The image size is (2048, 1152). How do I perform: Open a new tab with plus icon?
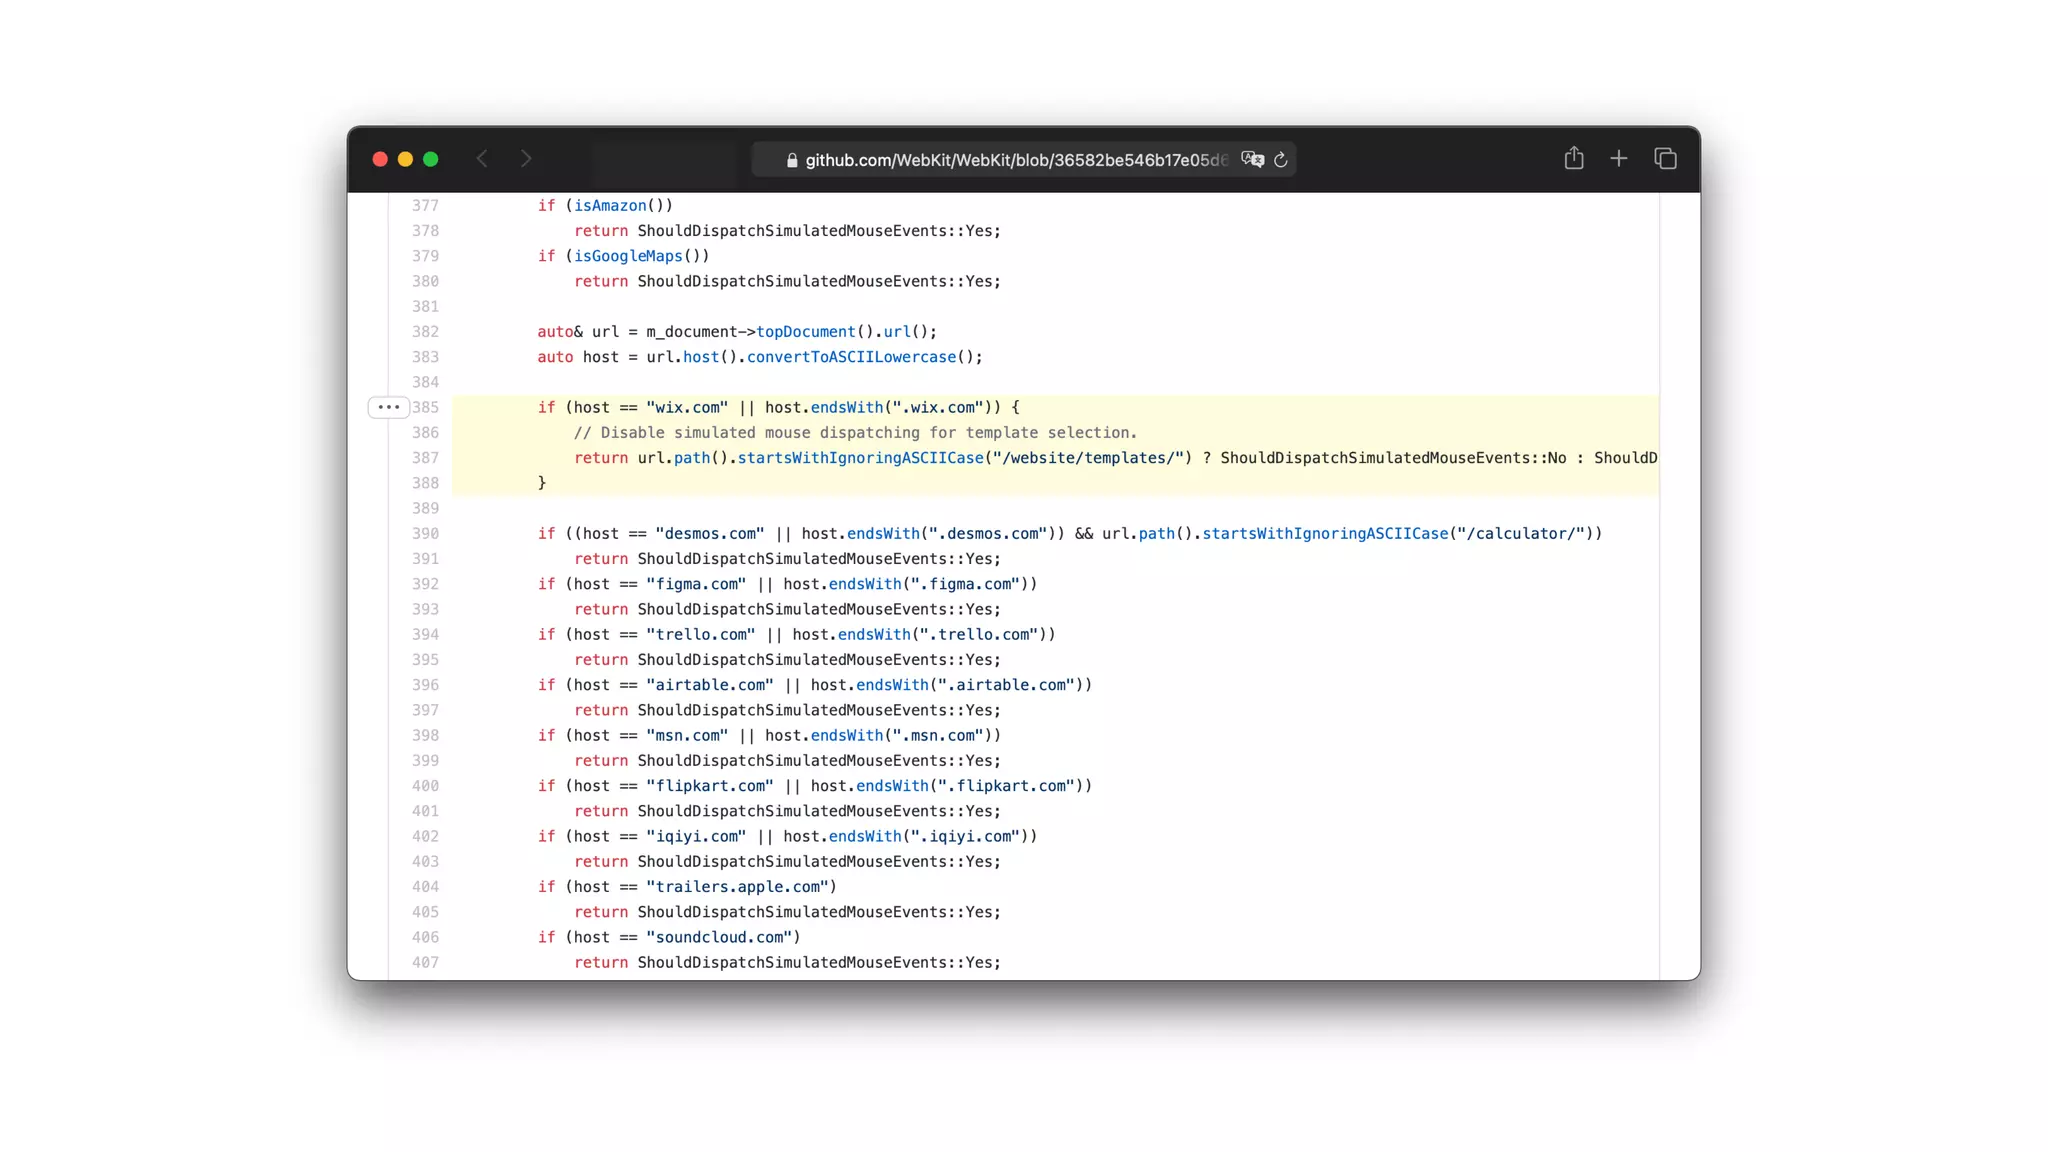click(1619, 158)
